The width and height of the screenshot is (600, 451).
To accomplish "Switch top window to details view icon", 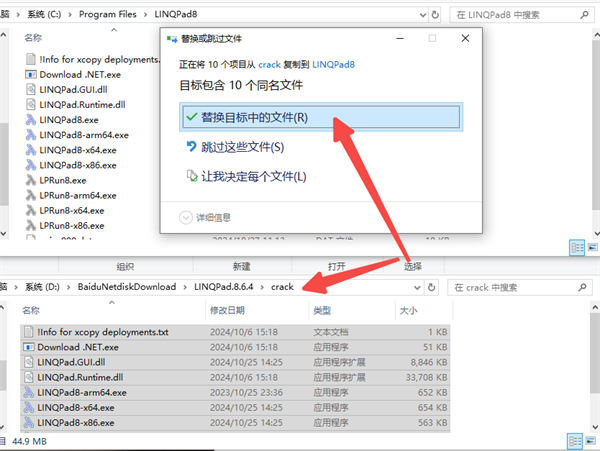I will pos(577,248).
